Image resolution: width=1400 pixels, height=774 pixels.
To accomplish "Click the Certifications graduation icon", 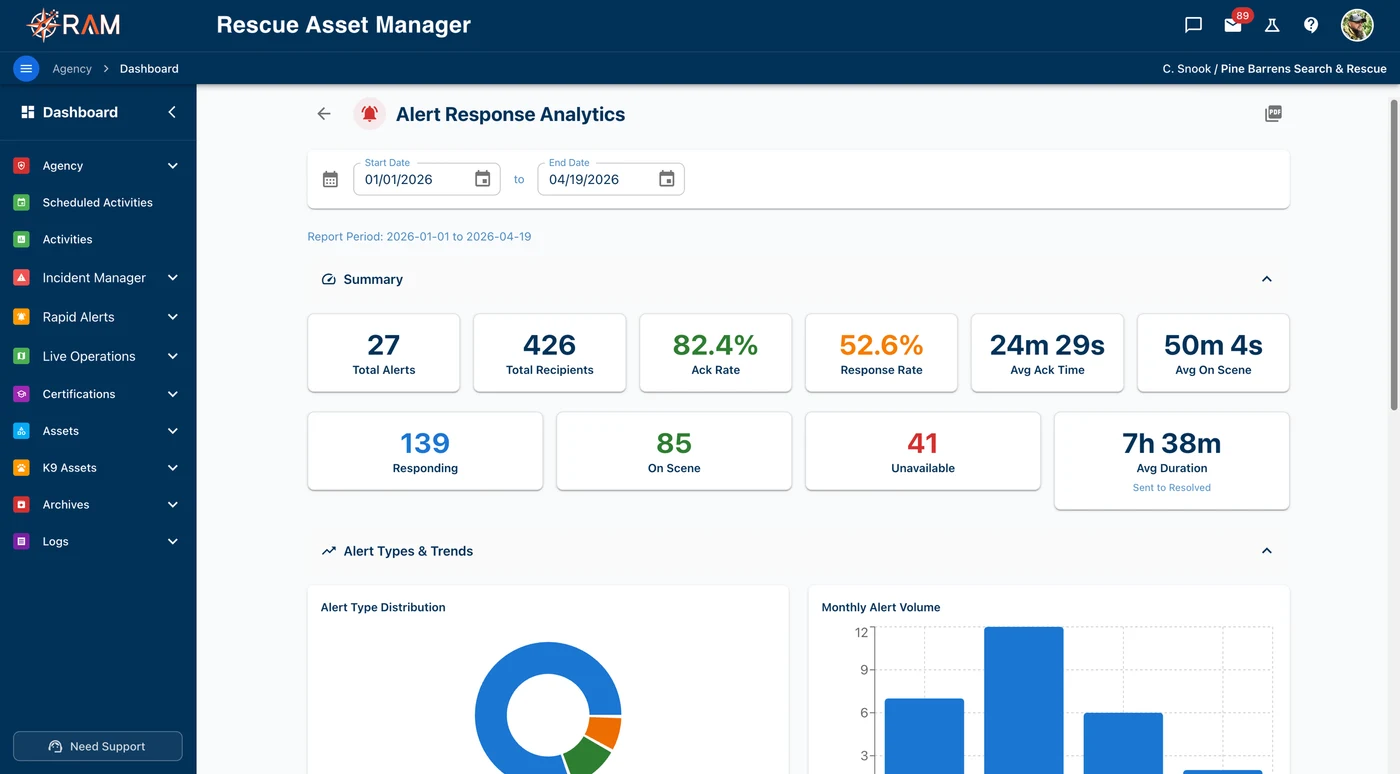I will point(21,394).
